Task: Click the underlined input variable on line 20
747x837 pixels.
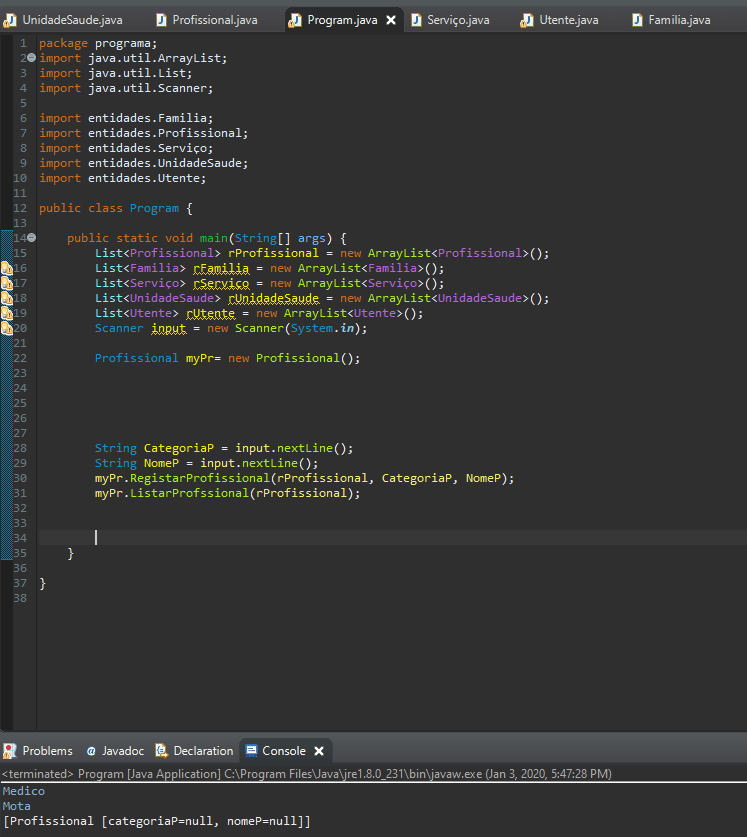Action: 169,328
